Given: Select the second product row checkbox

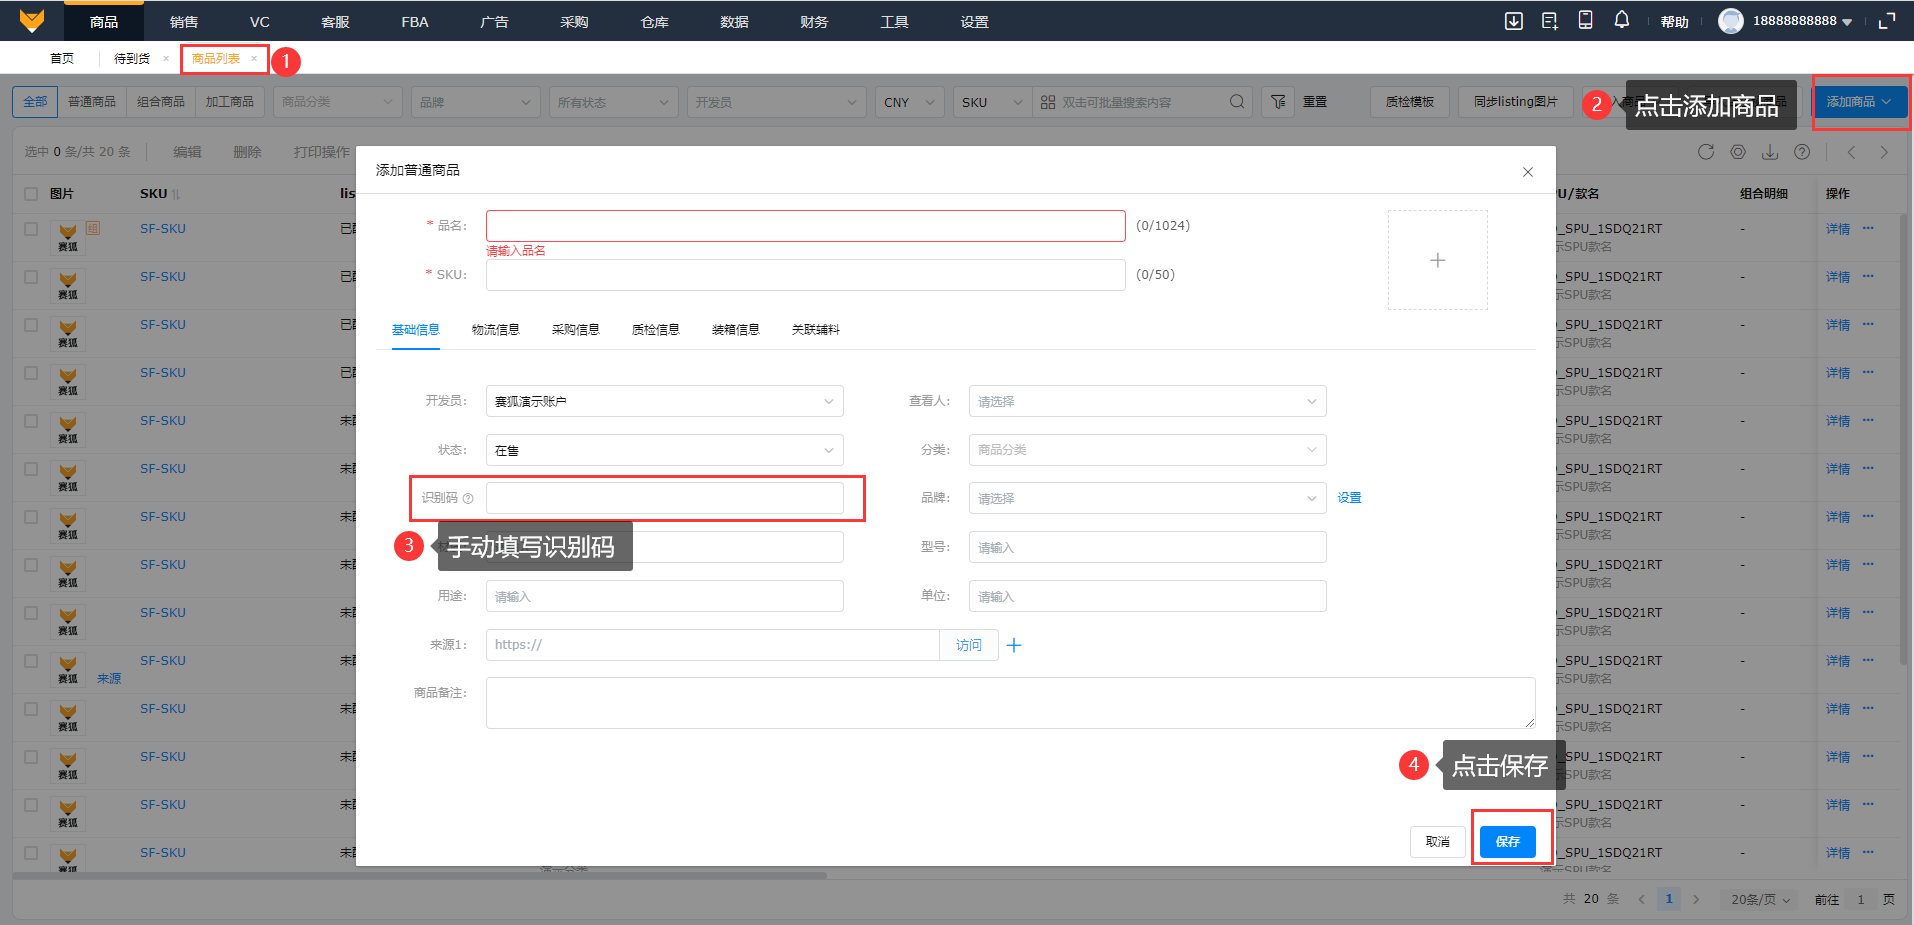Looking at the screenshot, I should pyautogui.click(x=31, y=277).
